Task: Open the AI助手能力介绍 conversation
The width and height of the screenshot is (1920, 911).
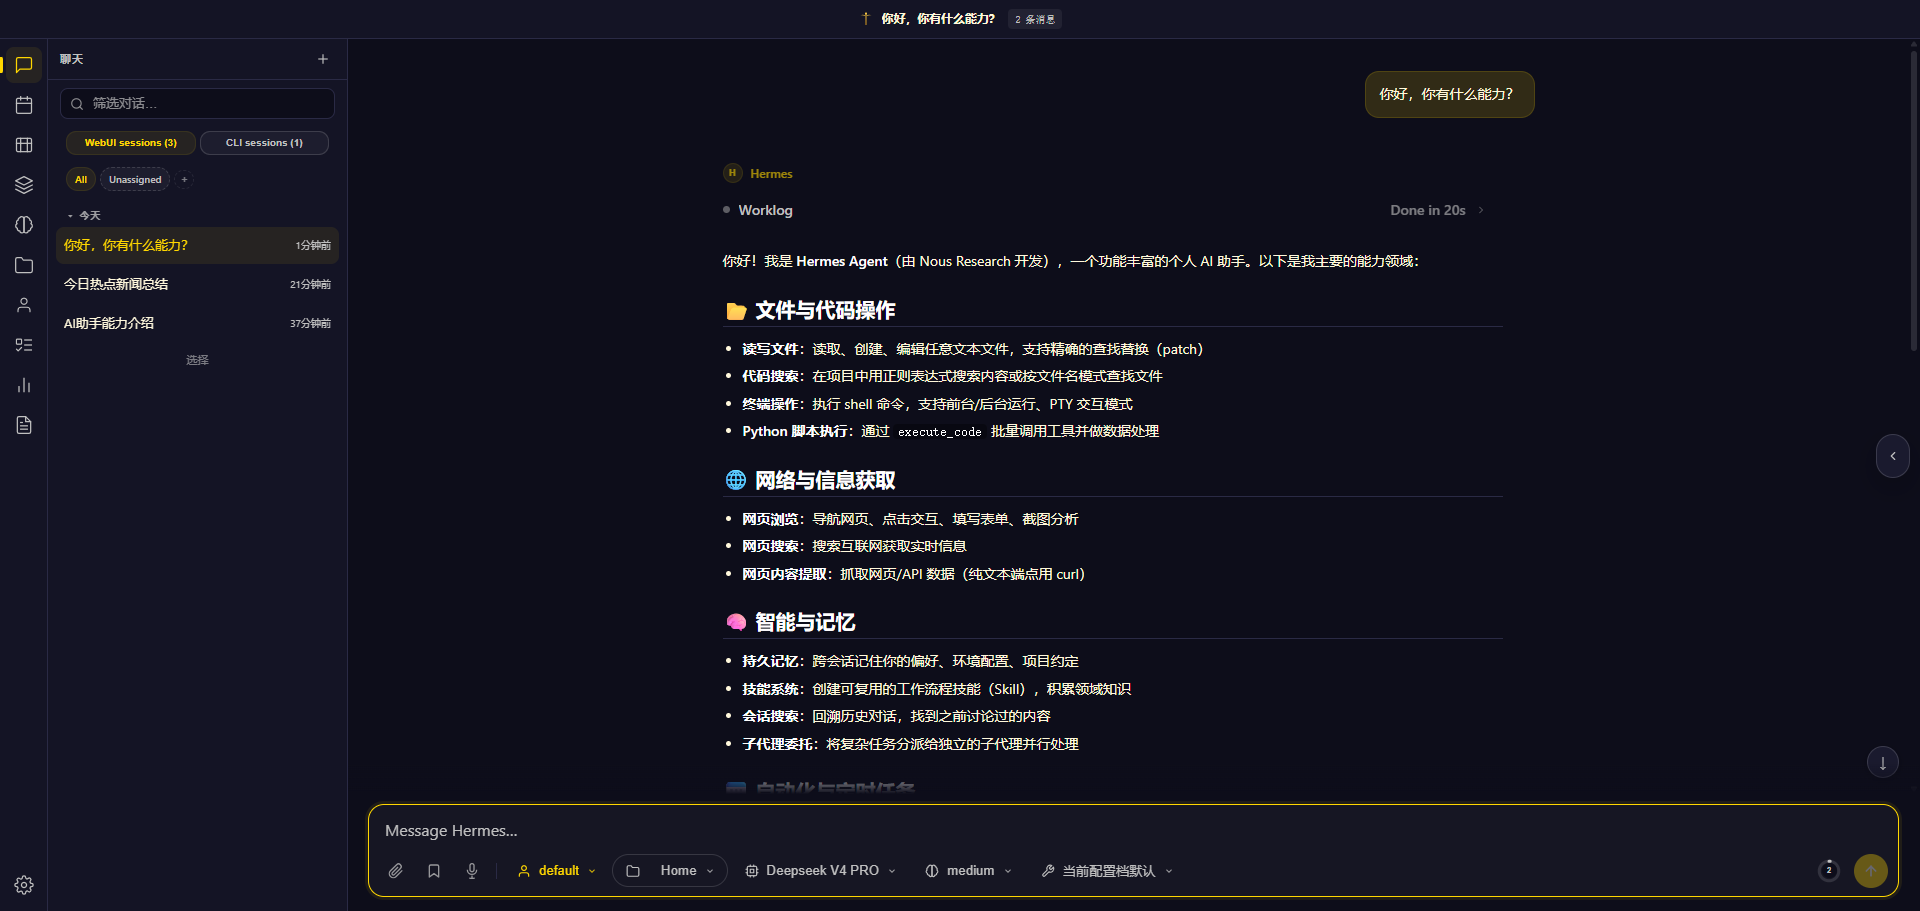Action: click(x=197, y=324)
